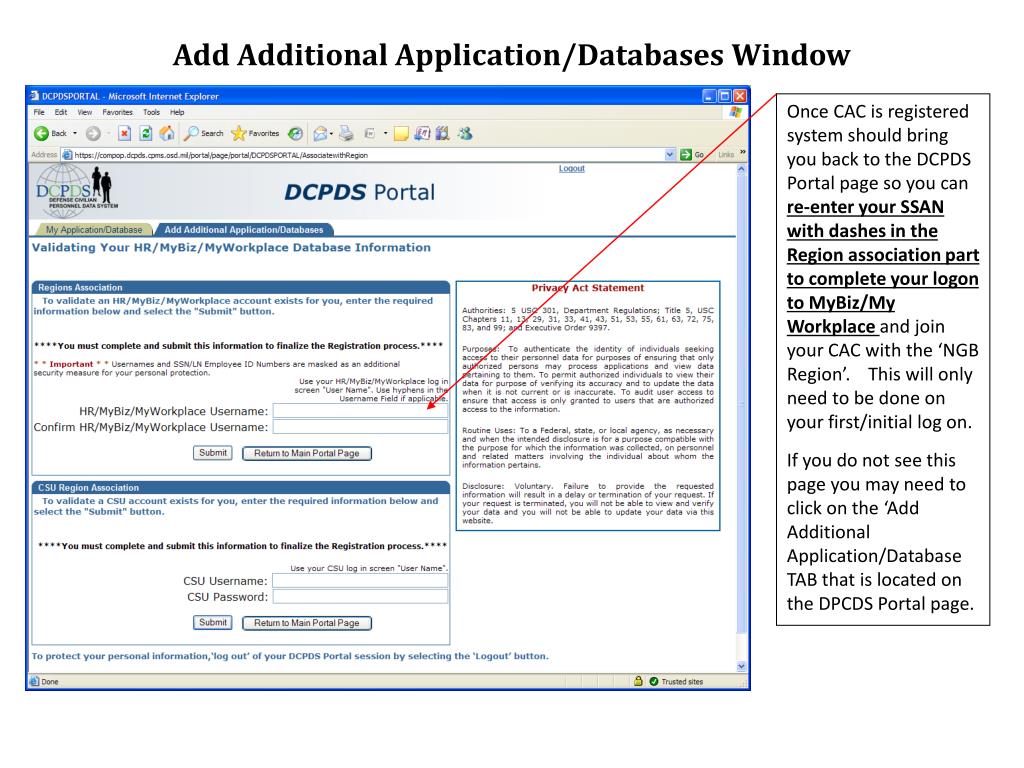Submit the CSU Region Association form
1024x768 pixels.
coord(213,622)
